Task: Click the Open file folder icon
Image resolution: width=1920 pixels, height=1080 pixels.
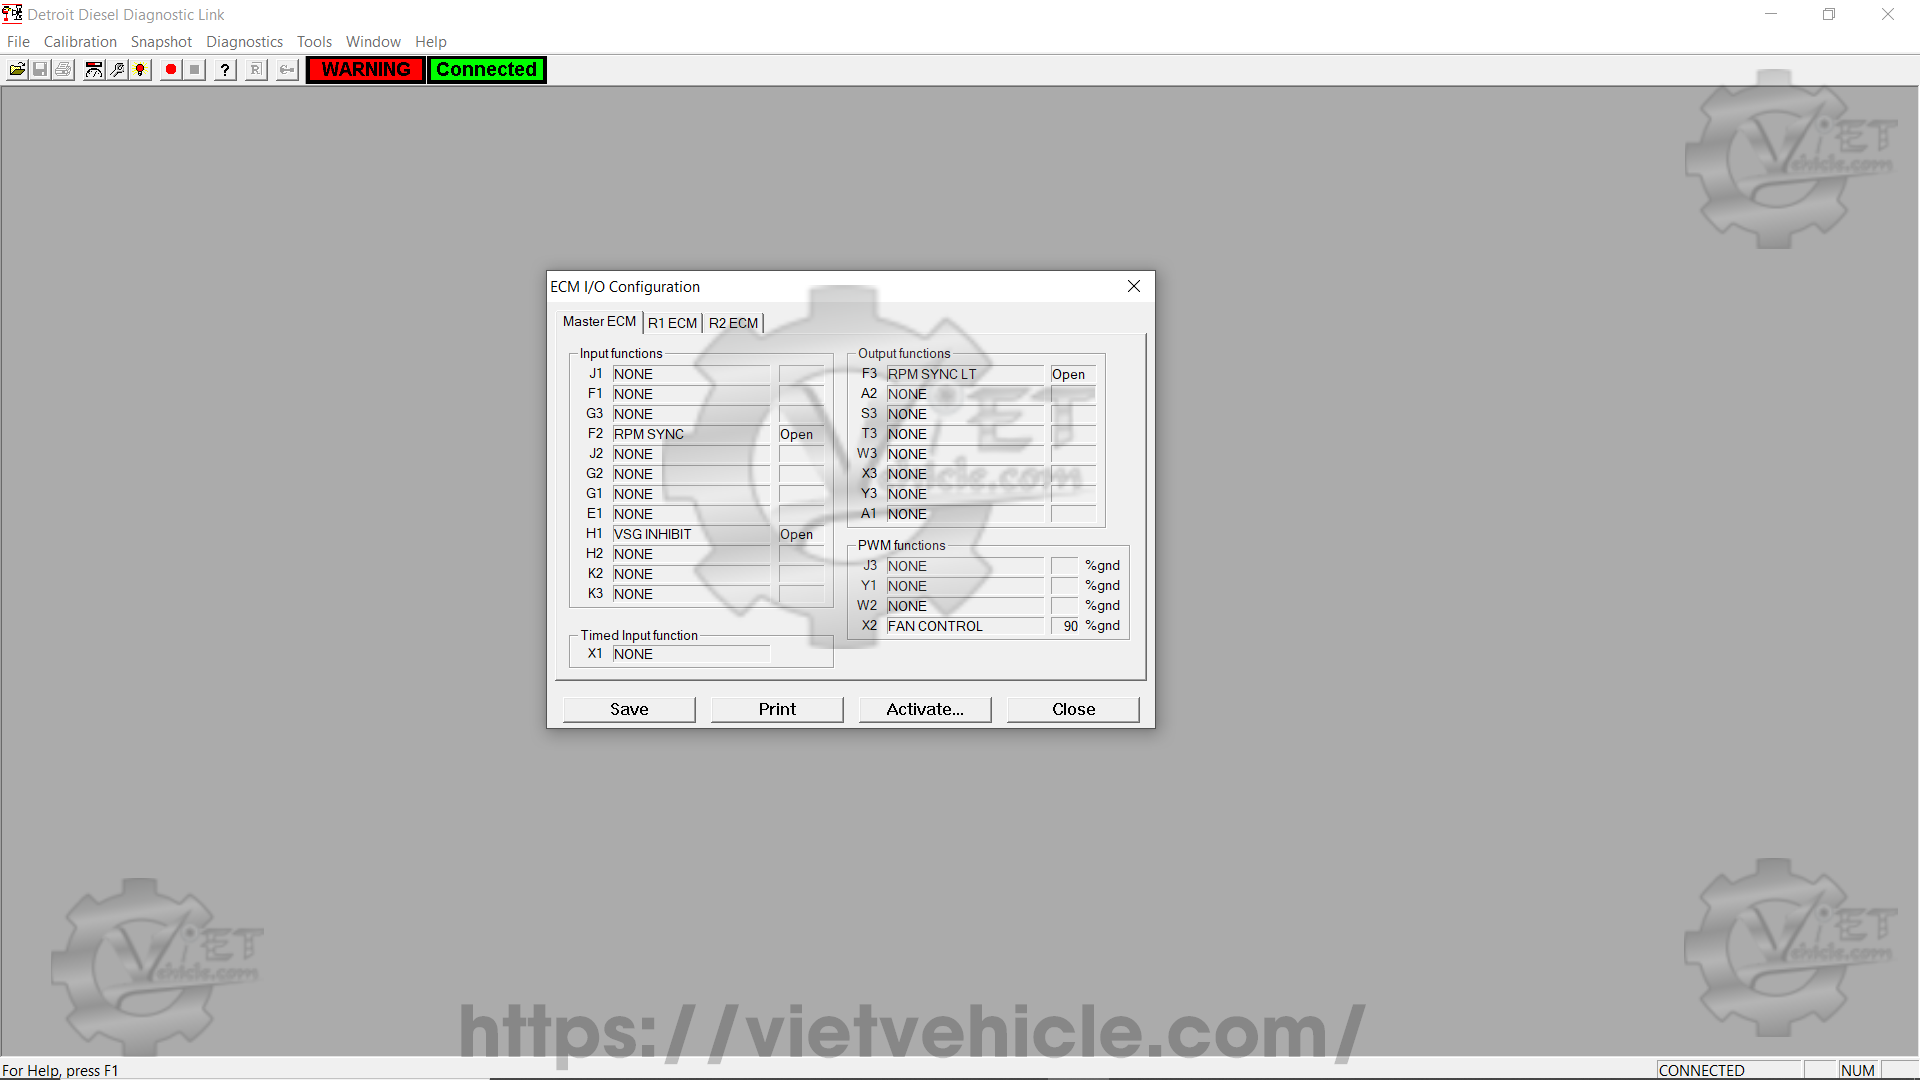Action: tap(17, 70)
